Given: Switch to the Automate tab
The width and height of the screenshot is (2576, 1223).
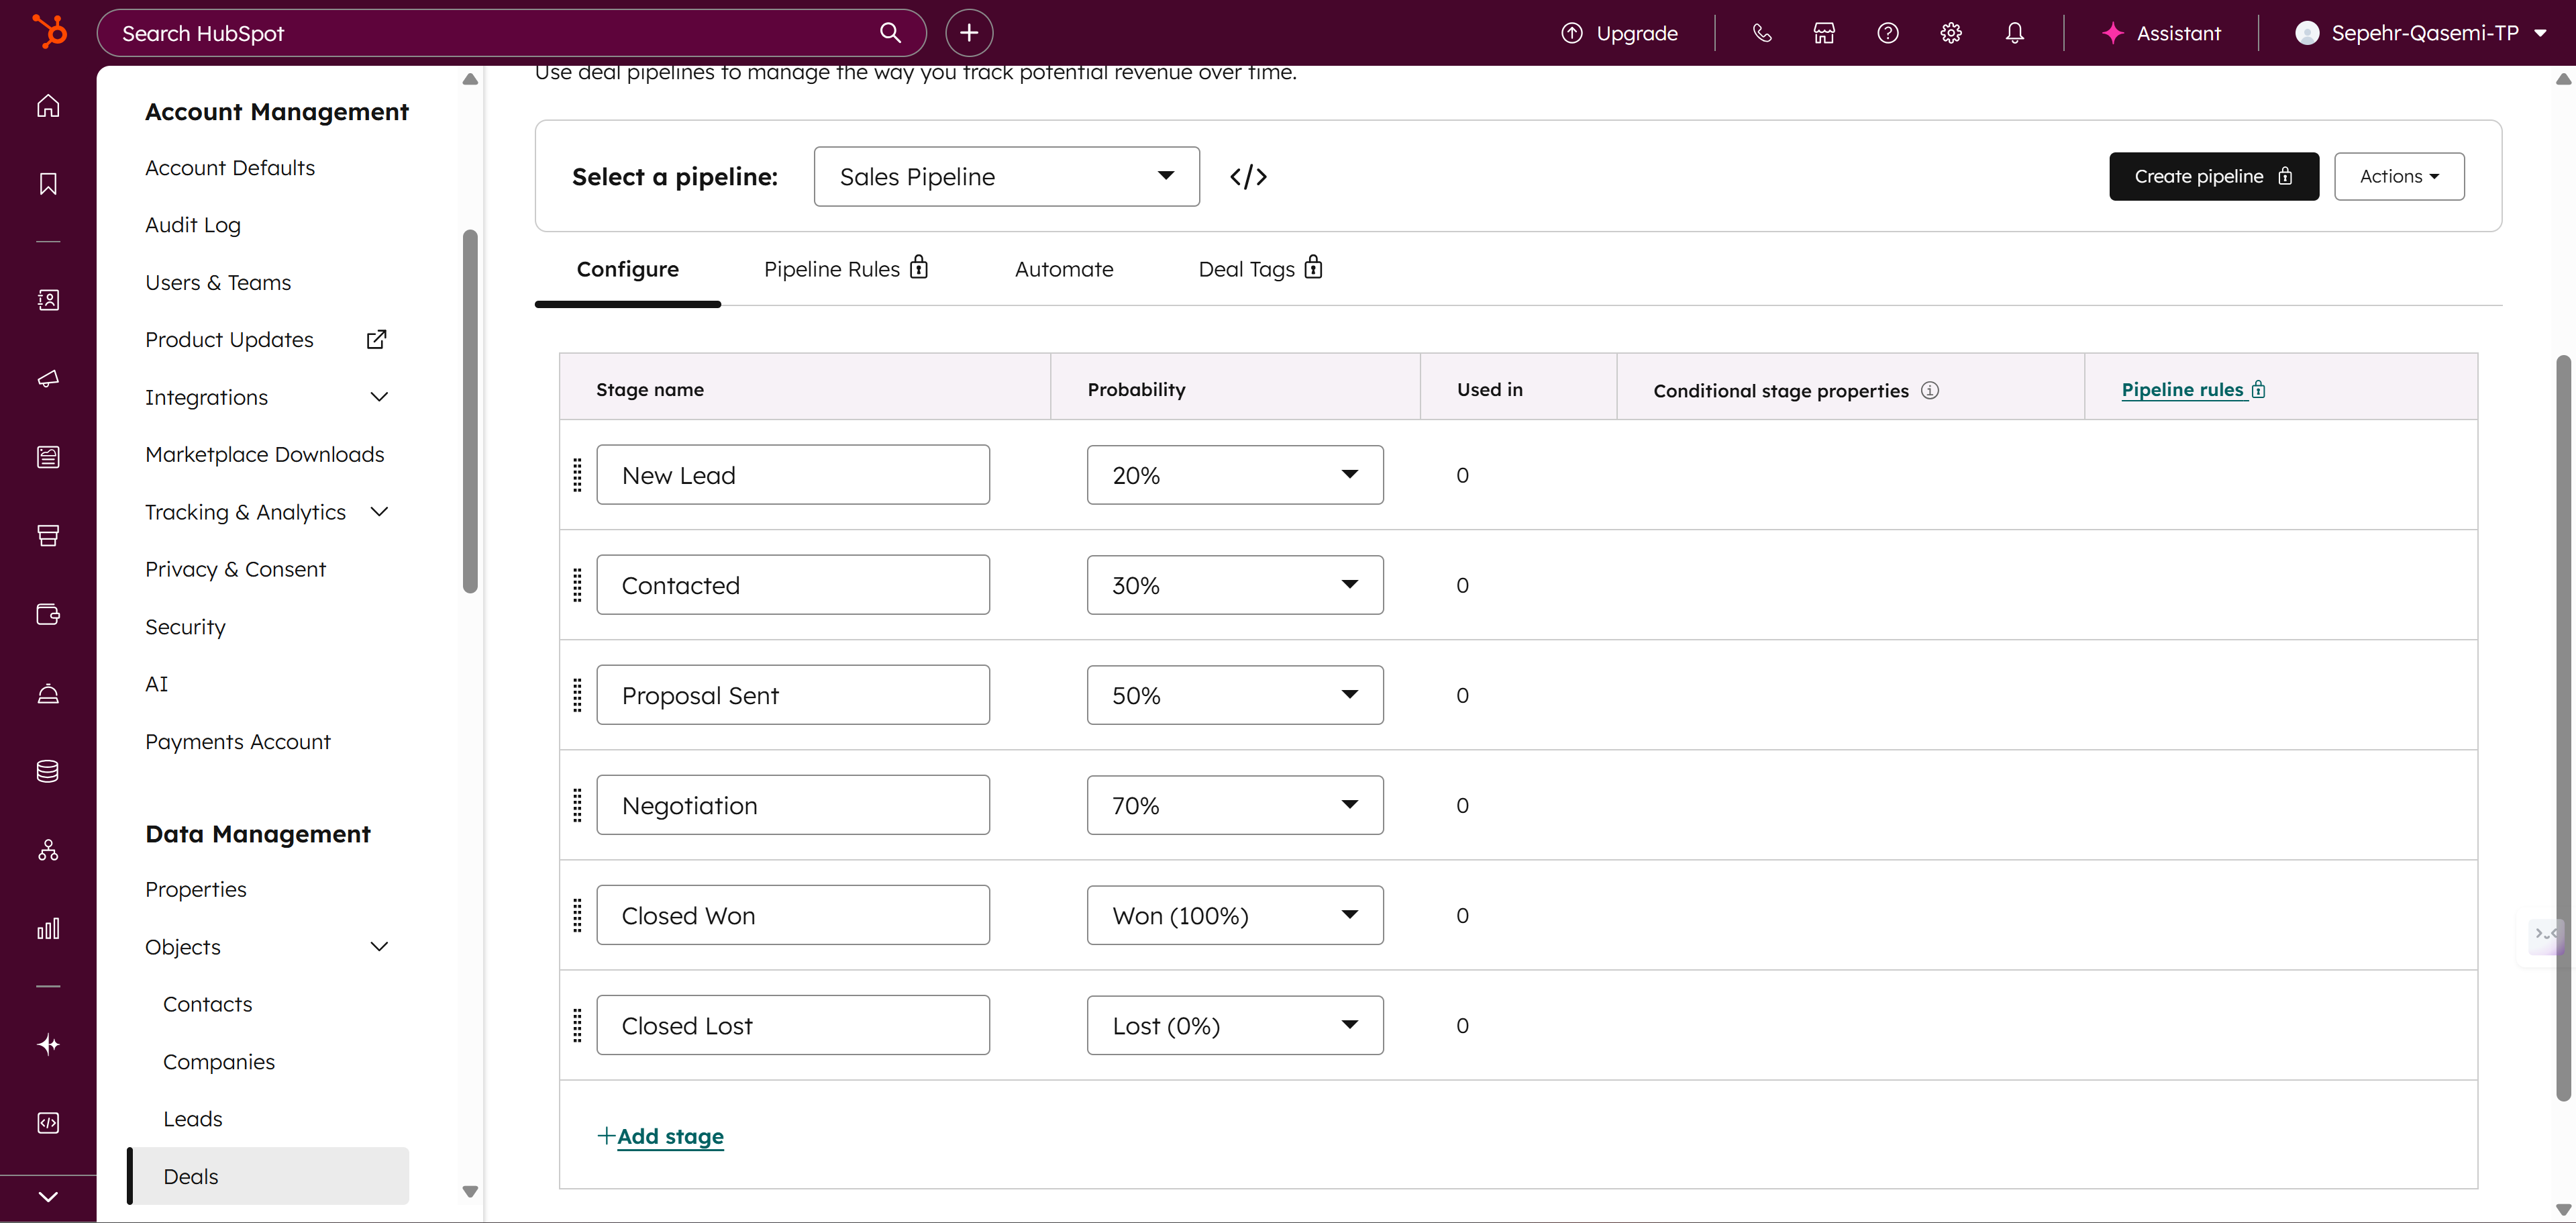Looking at the screenshot, I should pos(1063,268).
